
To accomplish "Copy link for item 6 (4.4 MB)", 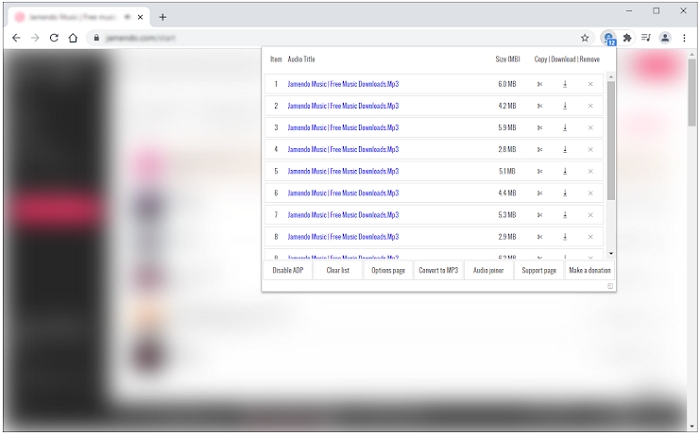I will click(x=540, y=193).
